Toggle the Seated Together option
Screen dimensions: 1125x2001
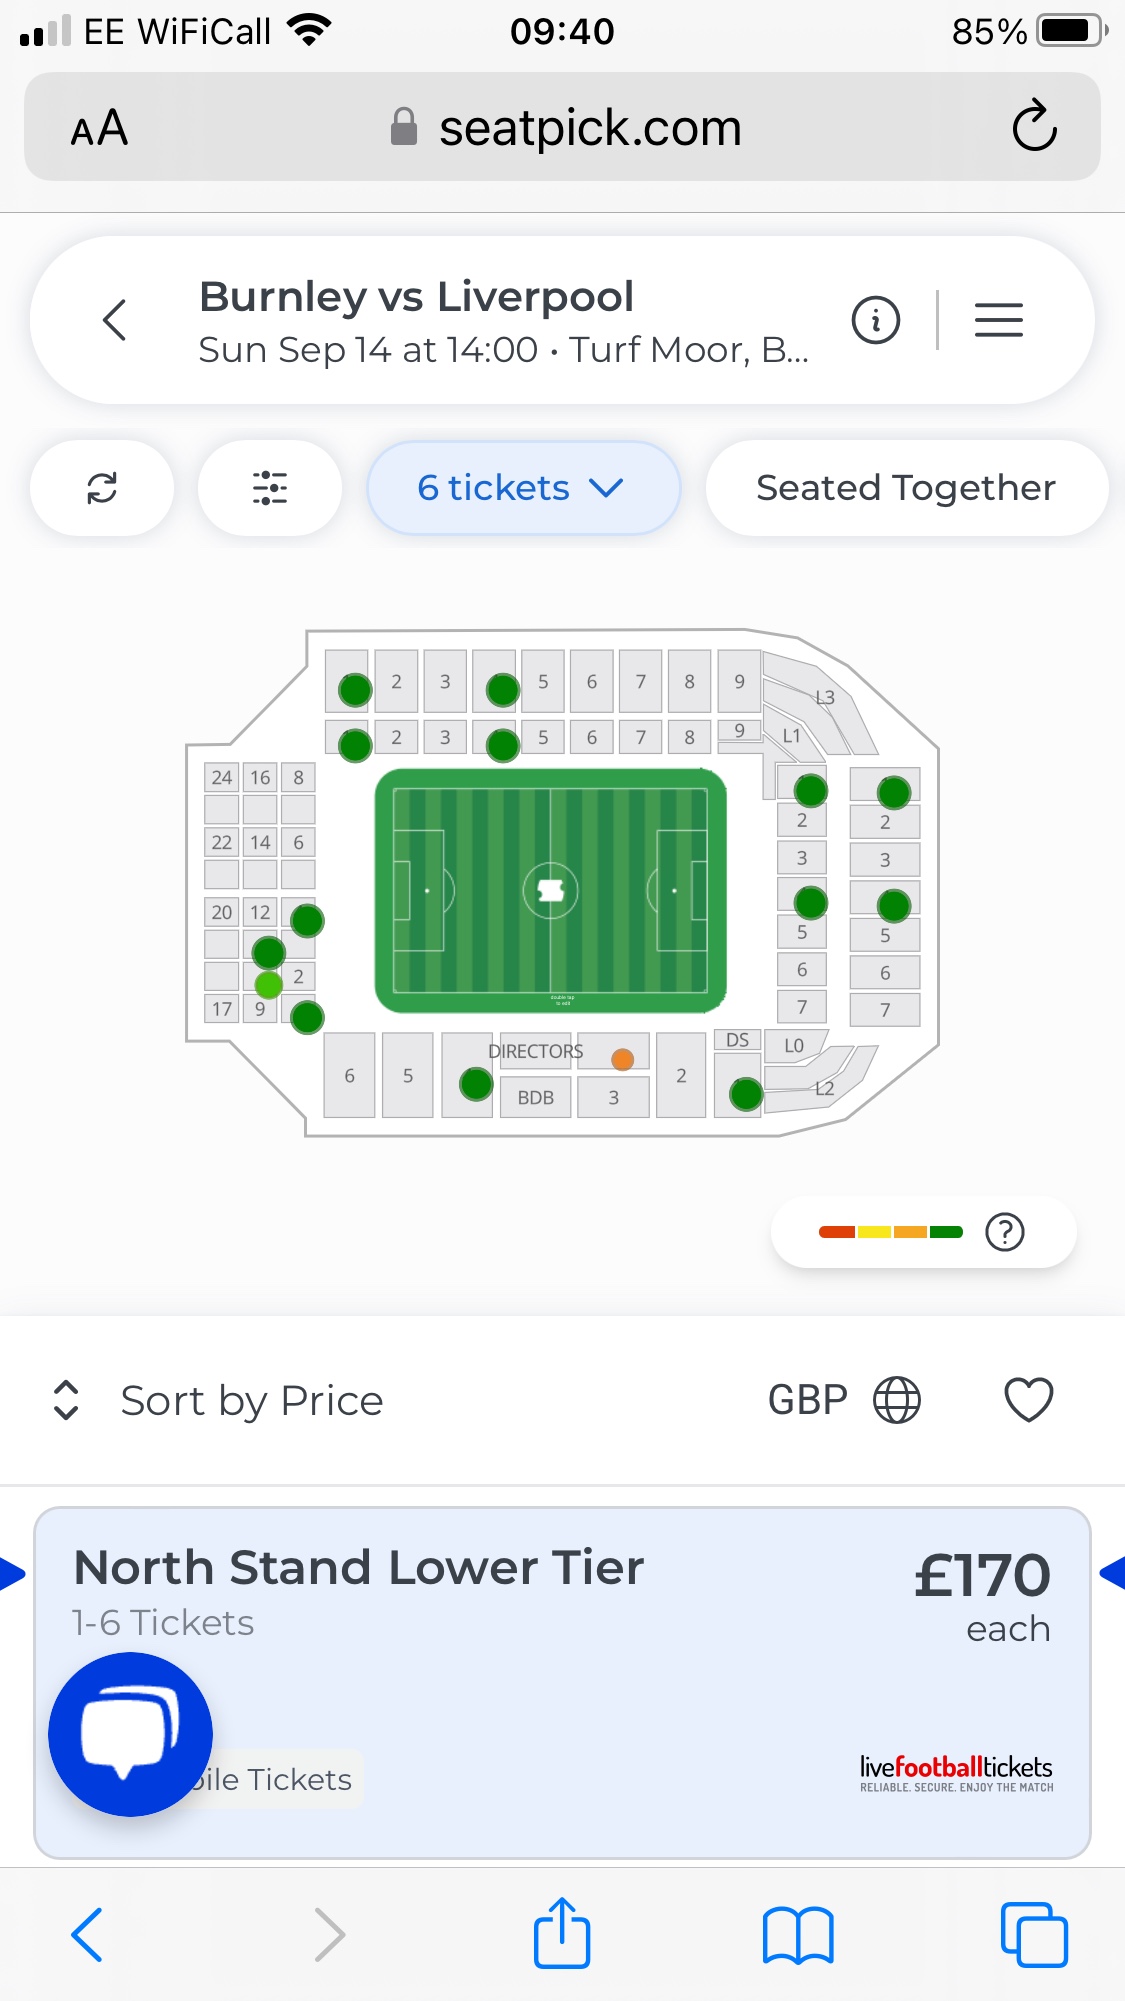[906, 488]
